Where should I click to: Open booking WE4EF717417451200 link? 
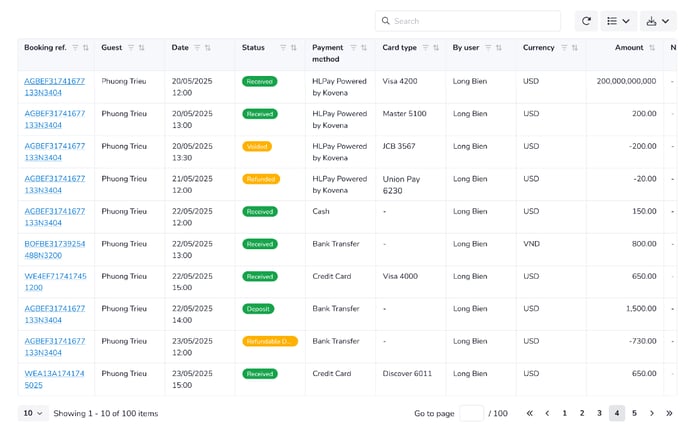(55, 282)
